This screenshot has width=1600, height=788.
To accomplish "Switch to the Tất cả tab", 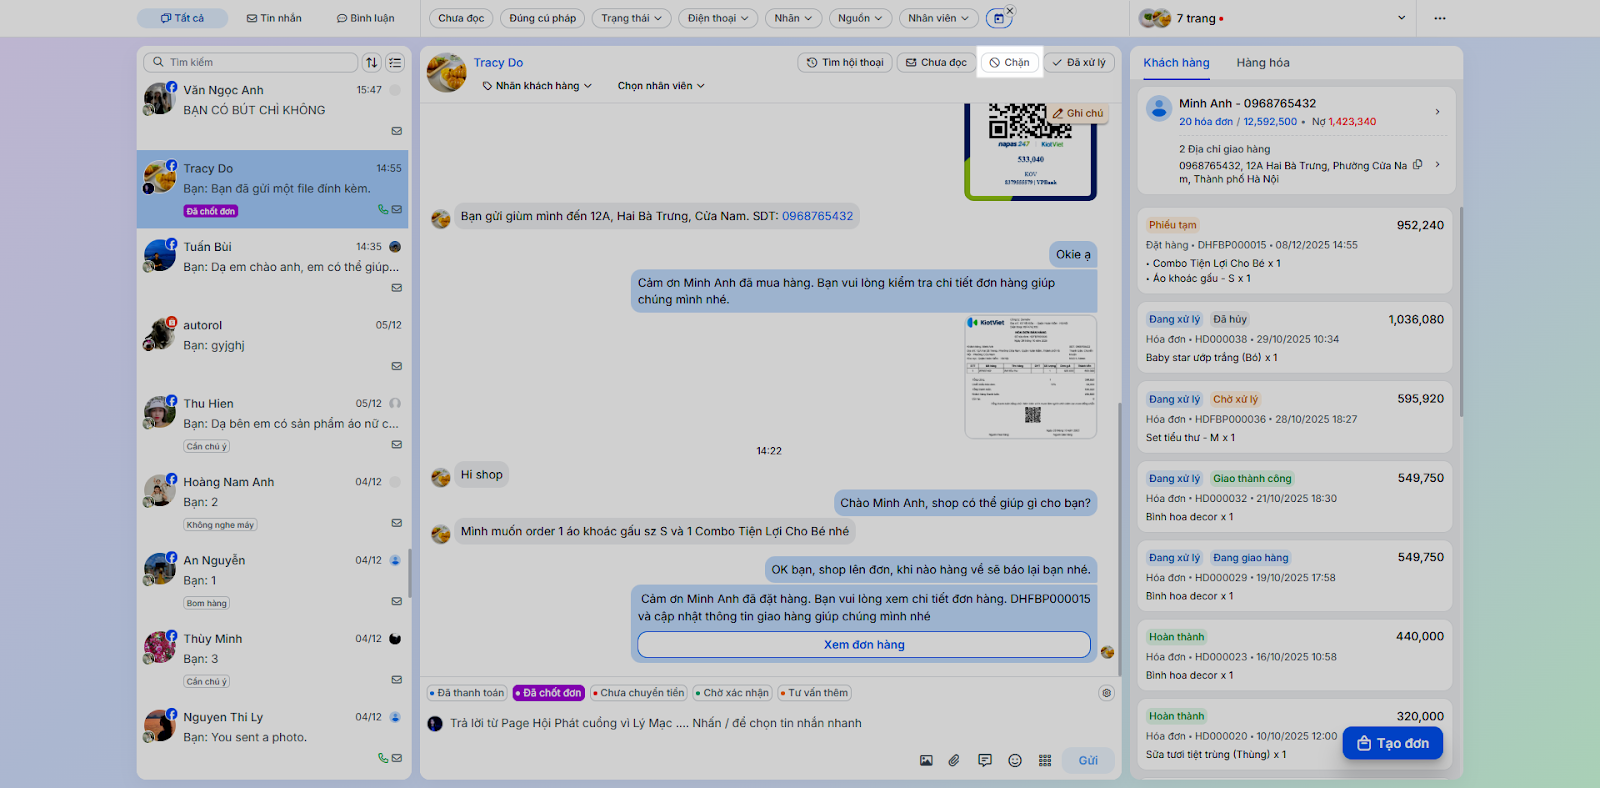I will (x=182, y=18).
